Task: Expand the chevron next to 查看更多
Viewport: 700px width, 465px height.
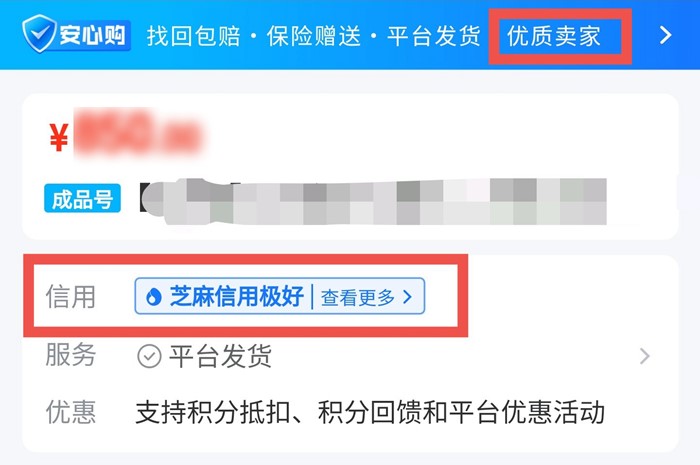Action: point(407,297)
